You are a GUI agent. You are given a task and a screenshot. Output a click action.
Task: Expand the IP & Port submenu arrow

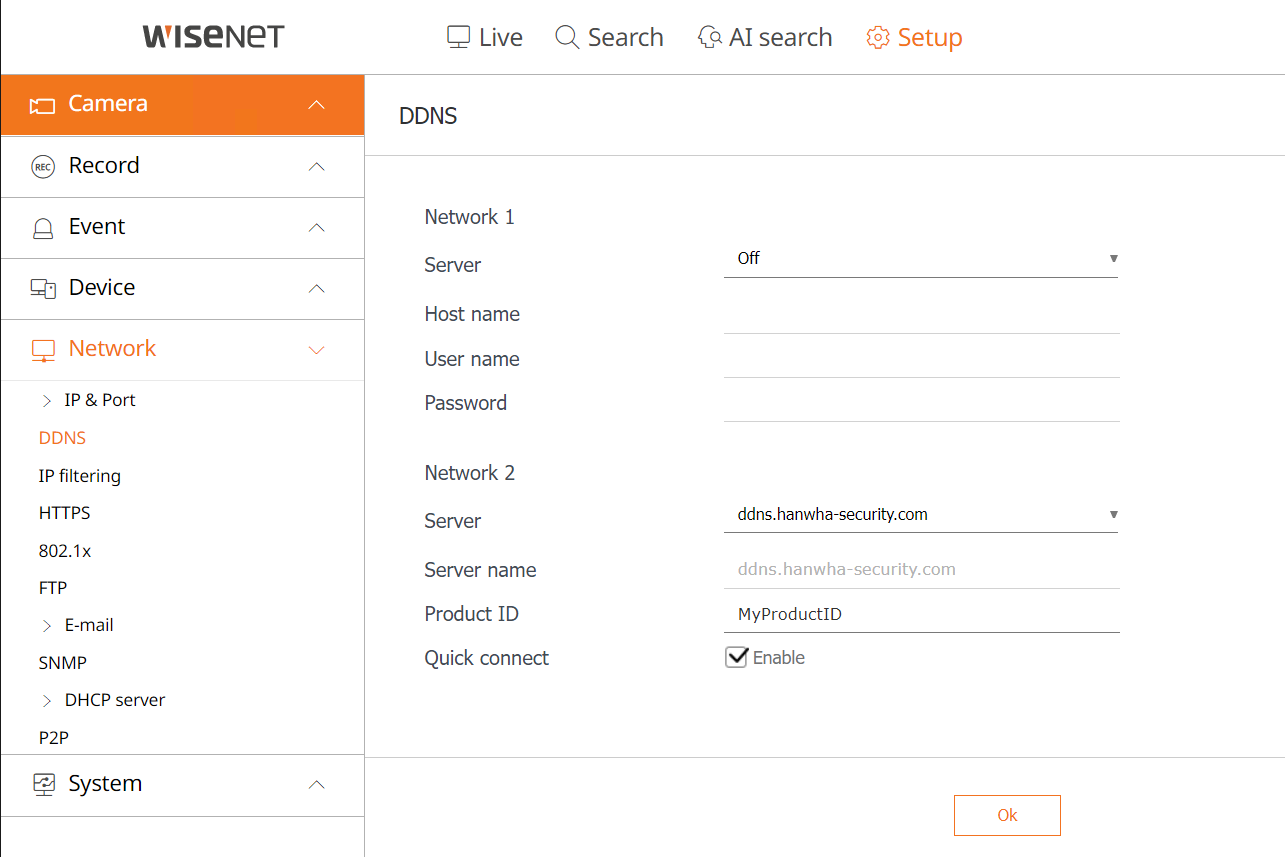(x=47, y=401)
